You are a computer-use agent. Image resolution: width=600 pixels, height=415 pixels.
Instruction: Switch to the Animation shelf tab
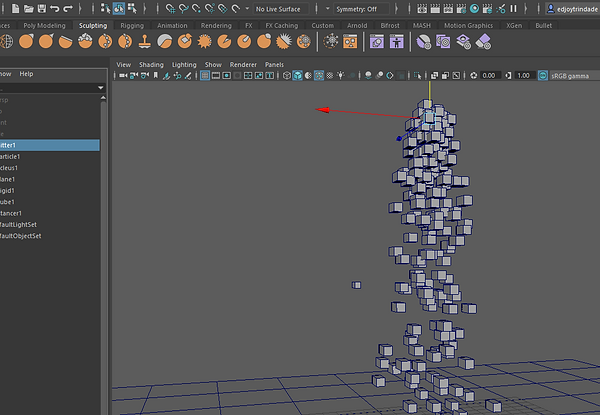point(172,25)
